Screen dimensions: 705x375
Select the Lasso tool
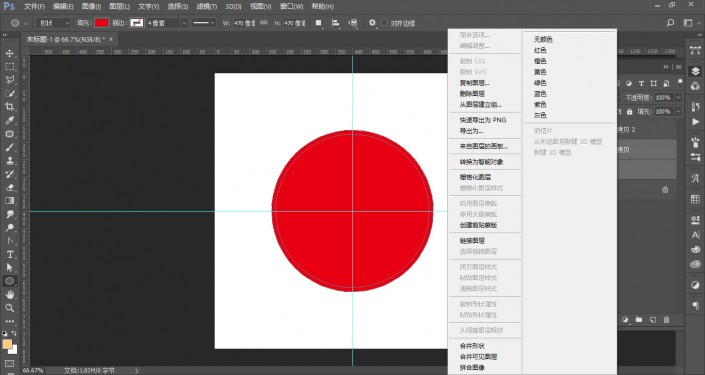click(x=9, y=80)
